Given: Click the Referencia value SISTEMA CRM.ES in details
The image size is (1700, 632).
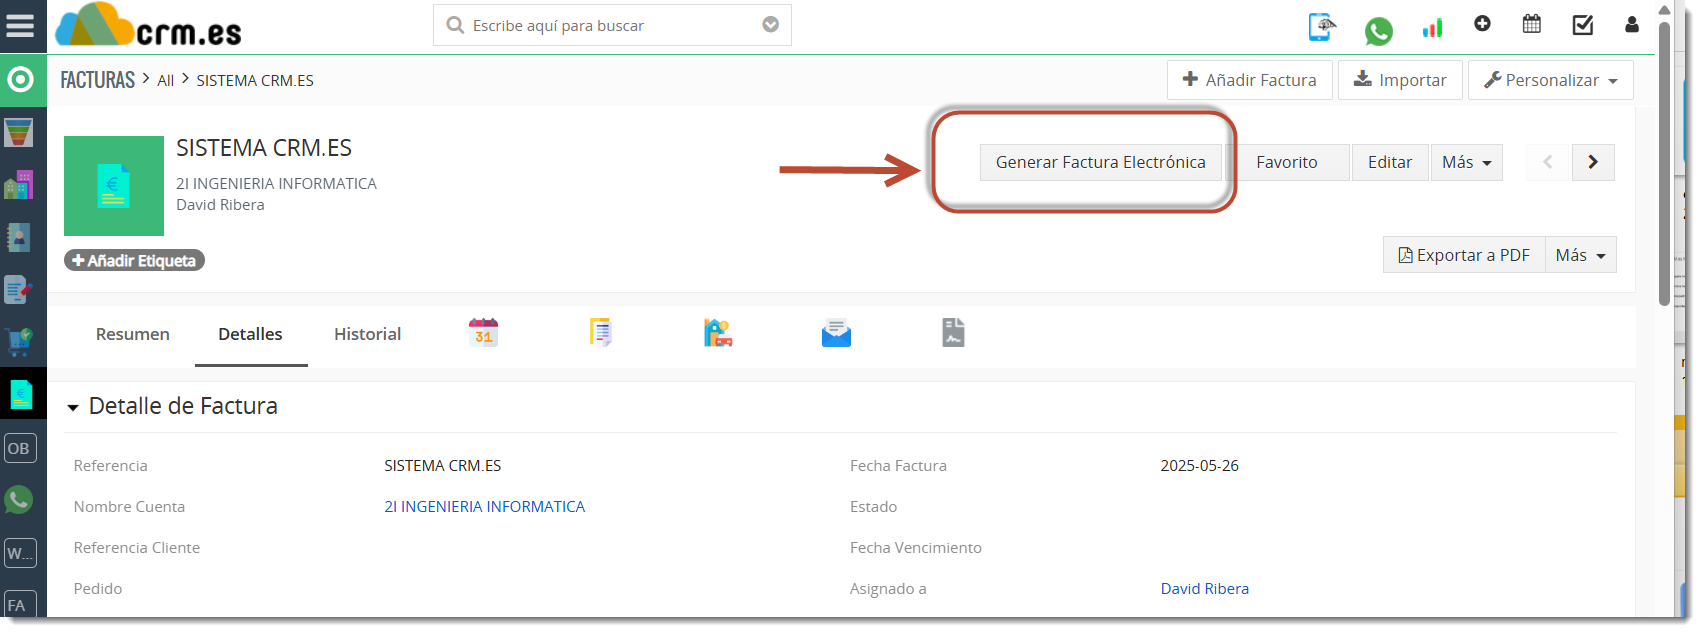Looking at the screenshot, I should 442,466.
